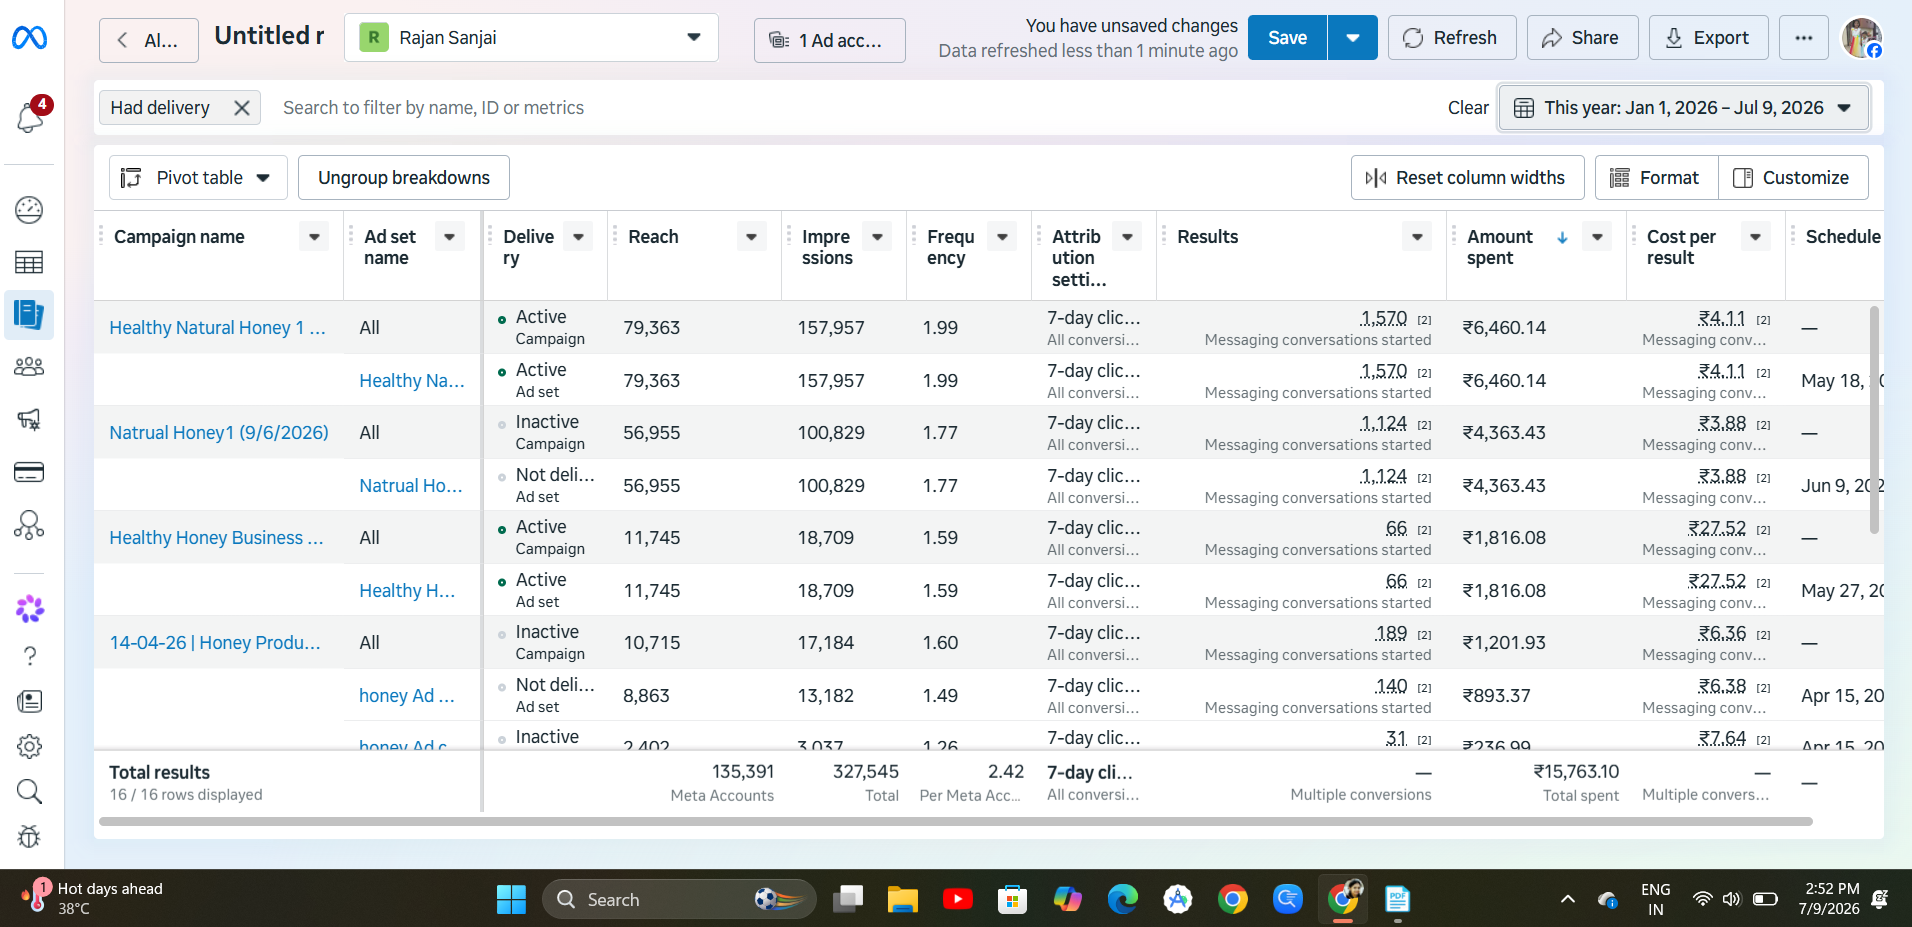1912x927 pixels.
Task: Open the Meta logo home icon
Action: point(29,38)
